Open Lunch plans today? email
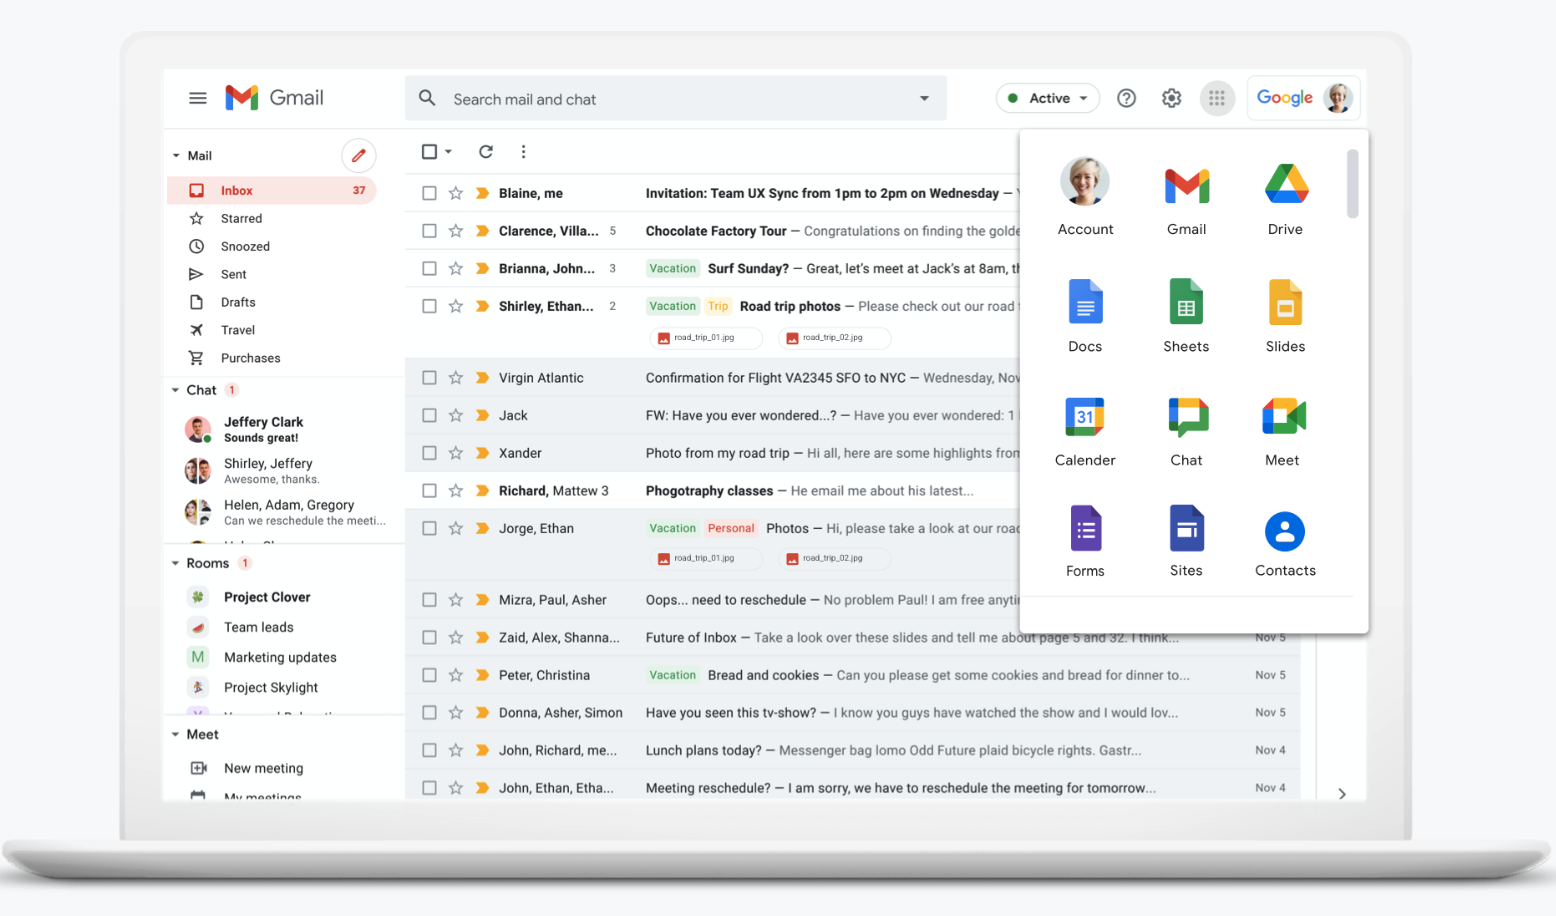The image size is (1556, 916). [853, 750]
